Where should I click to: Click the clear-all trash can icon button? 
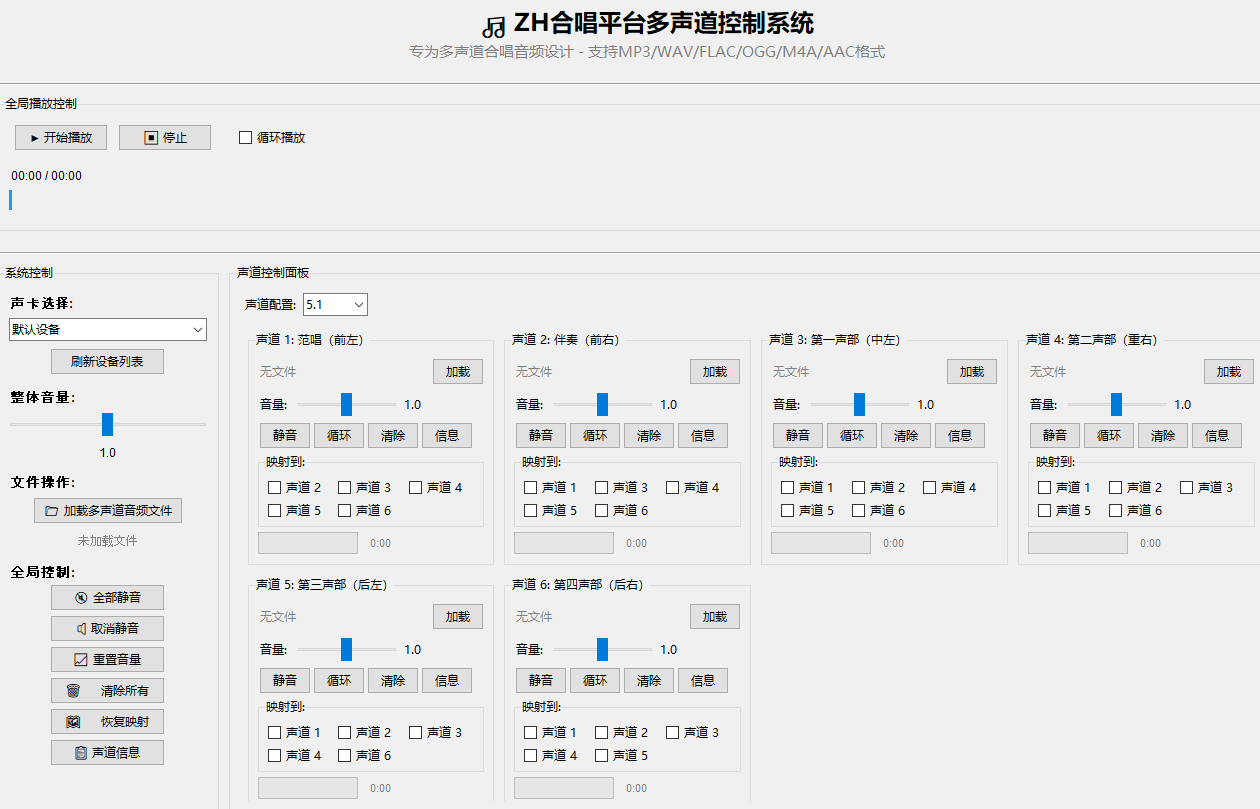coord(74,691)
